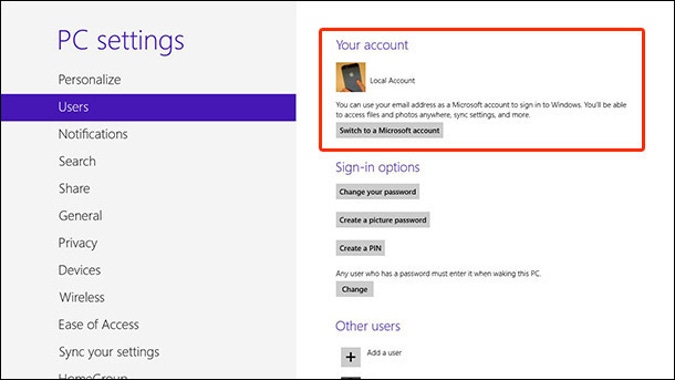This screenshot has height=380, width=675.
Task: Select the partially visible HomeGroup category
Action: 93,376
